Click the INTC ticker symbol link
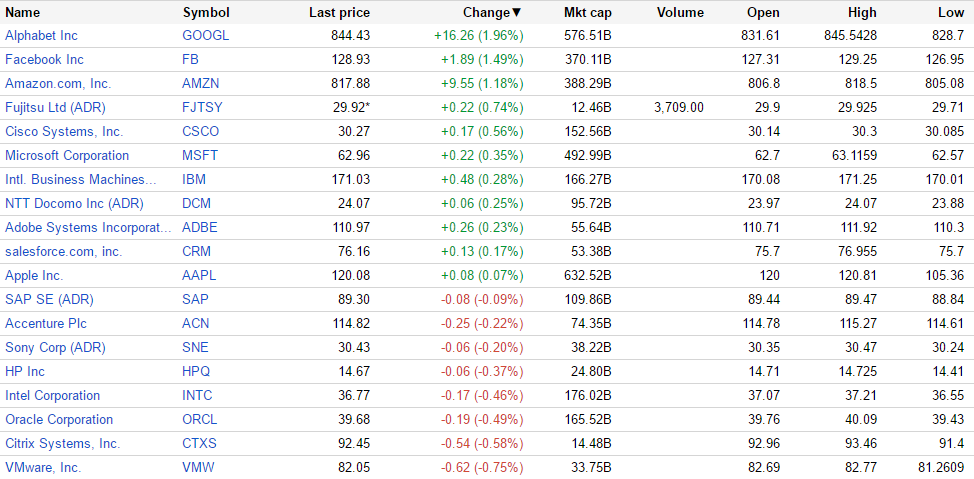974x479 pixels. (198, 395)
